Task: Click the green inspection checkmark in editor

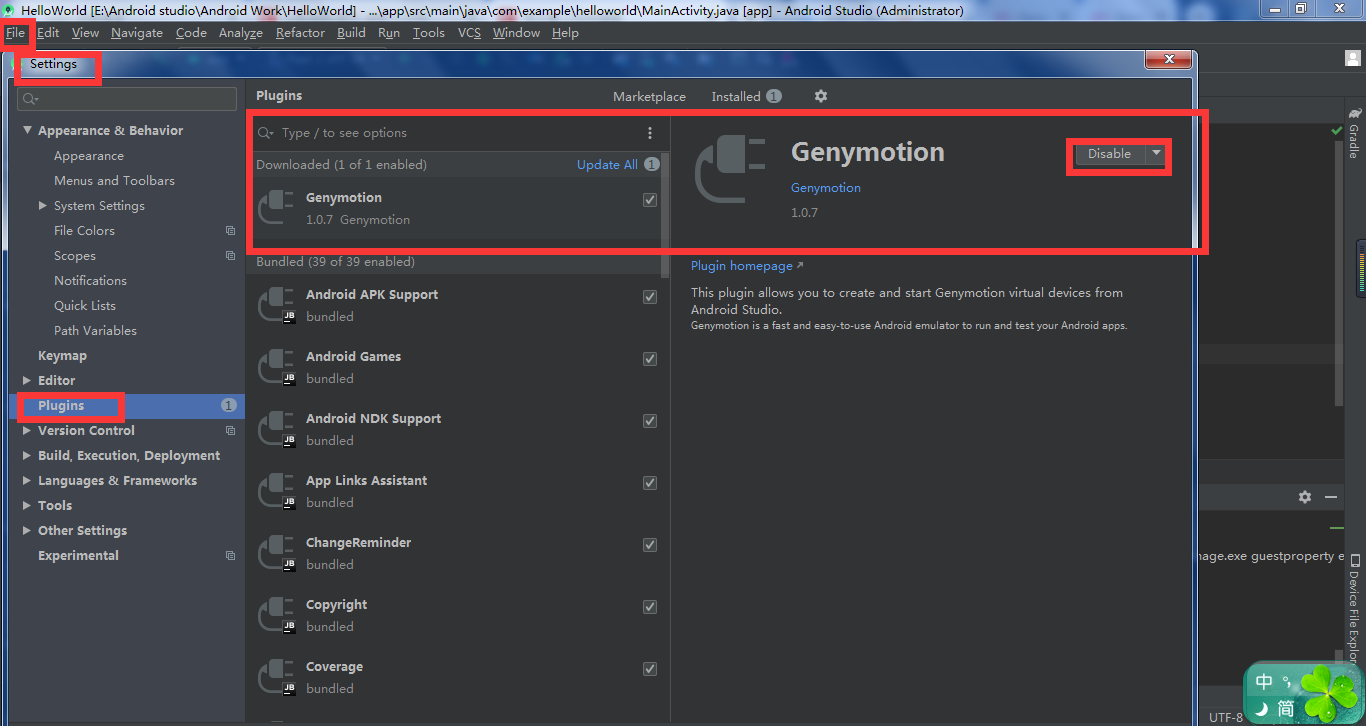Action: point(1337,131)
